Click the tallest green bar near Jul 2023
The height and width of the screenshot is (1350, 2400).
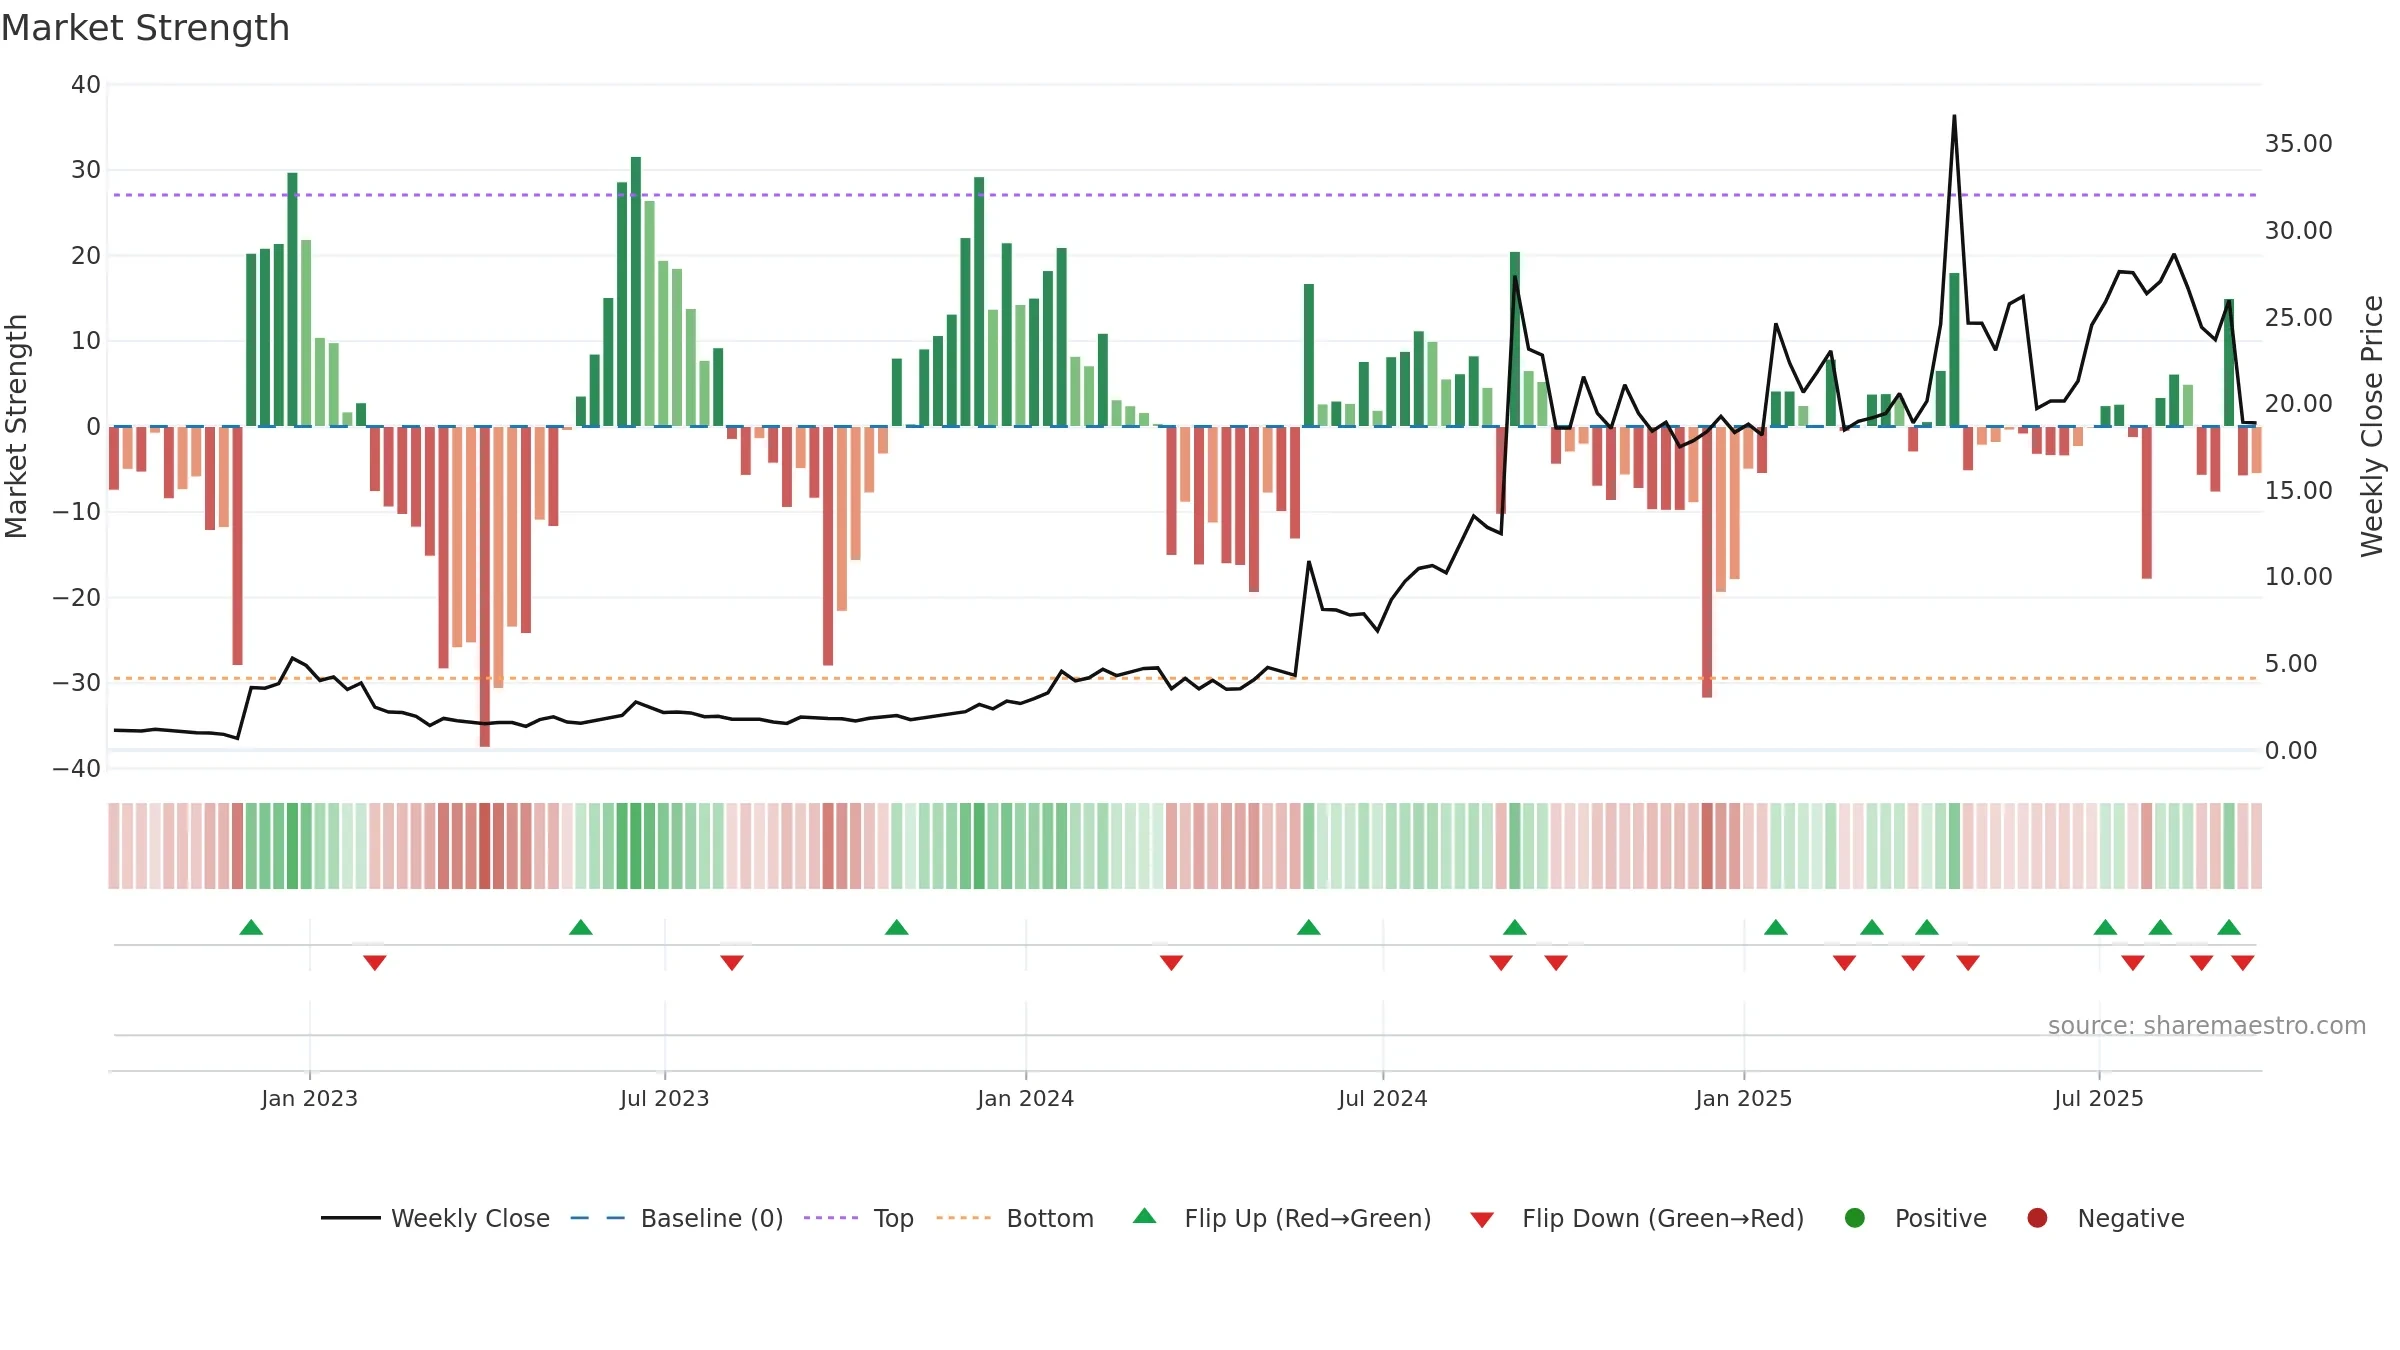[x=636, y=292]
